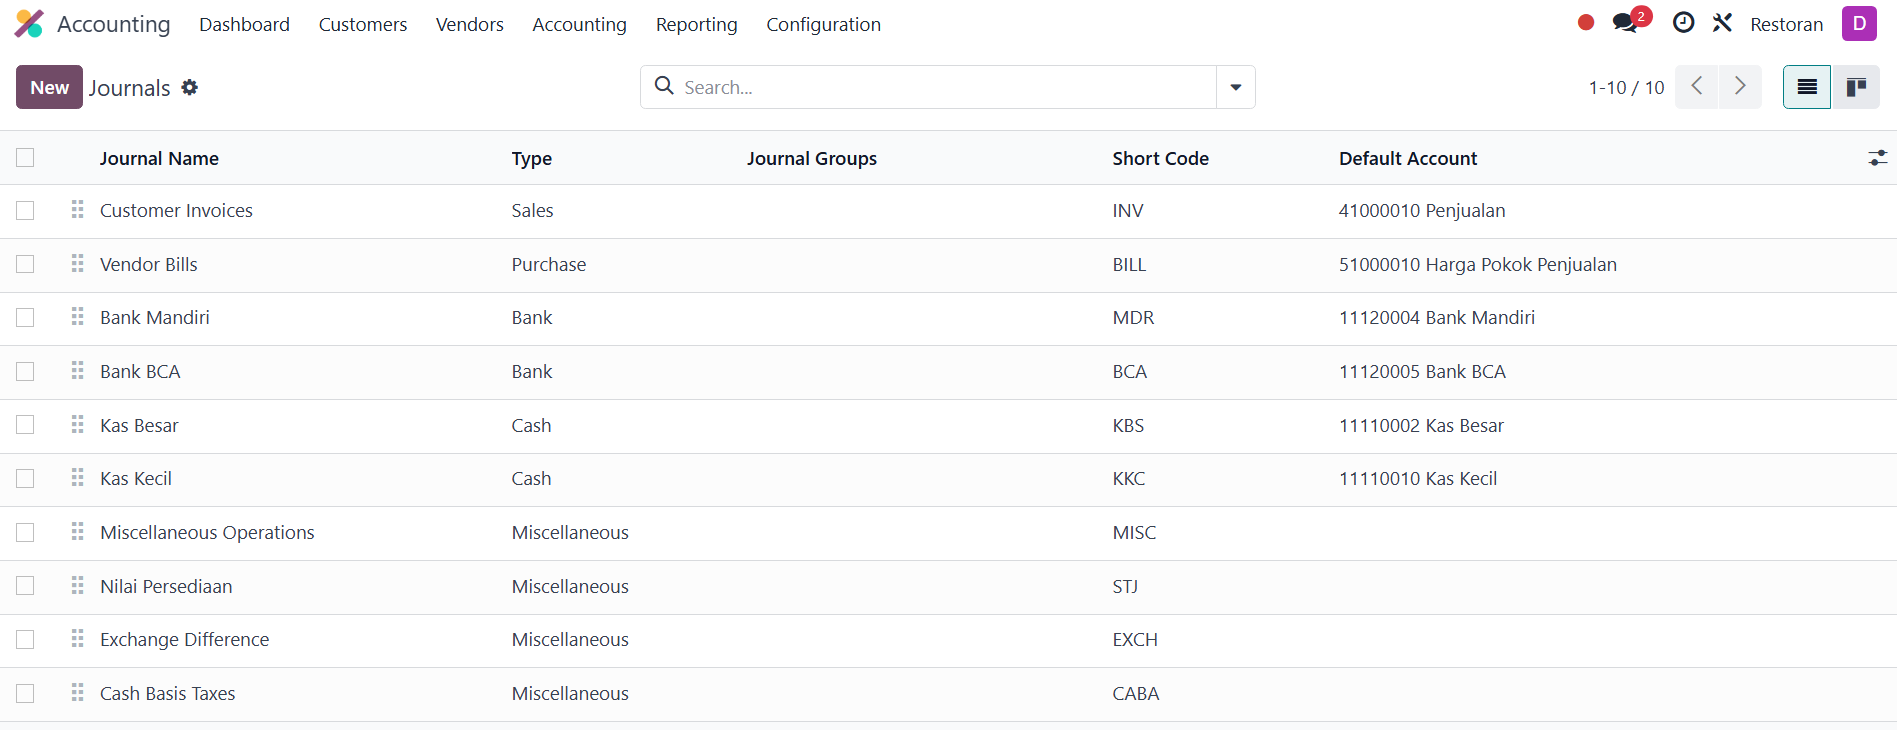Open the Dashboard menu

pos(244,24)
